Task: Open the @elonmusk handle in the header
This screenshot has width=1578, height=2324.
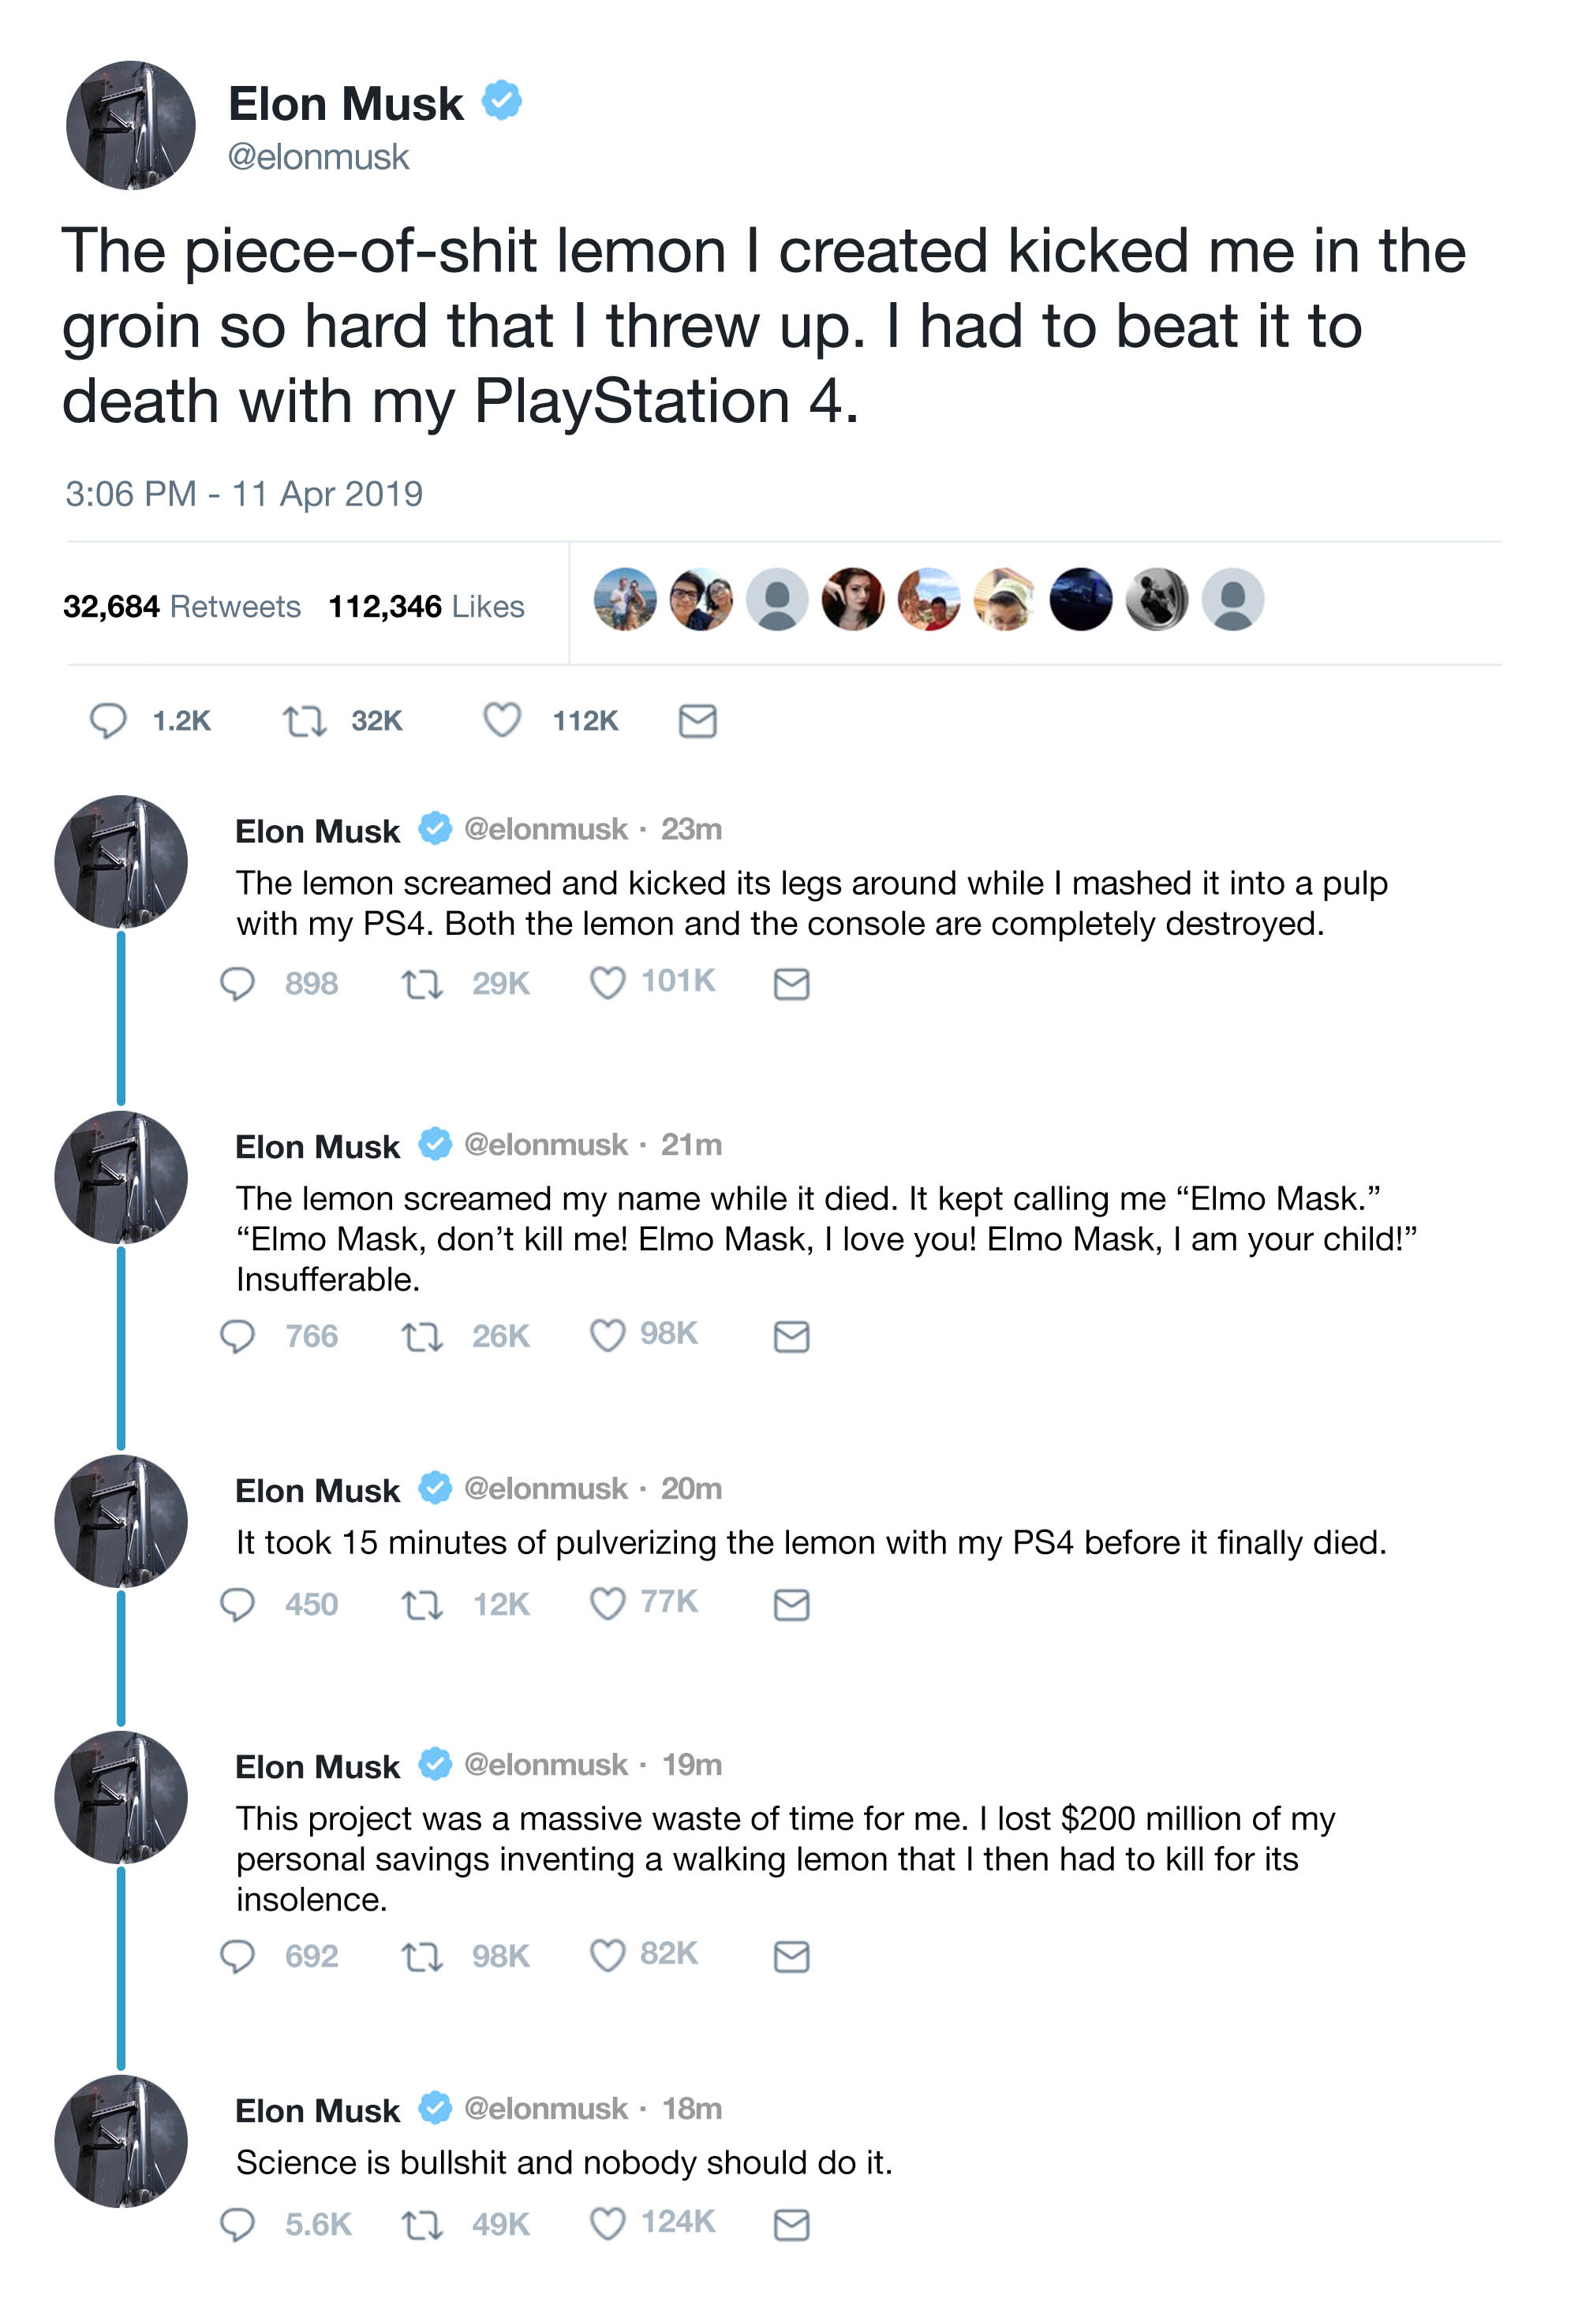Action: tap(318, 157)
